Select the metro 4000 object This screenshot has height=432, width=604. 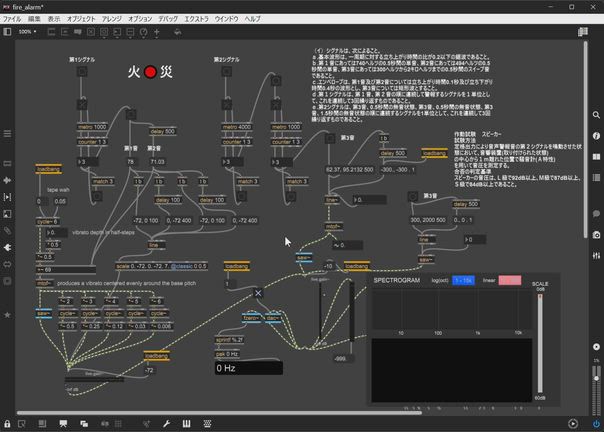click(x=237, y=127)
